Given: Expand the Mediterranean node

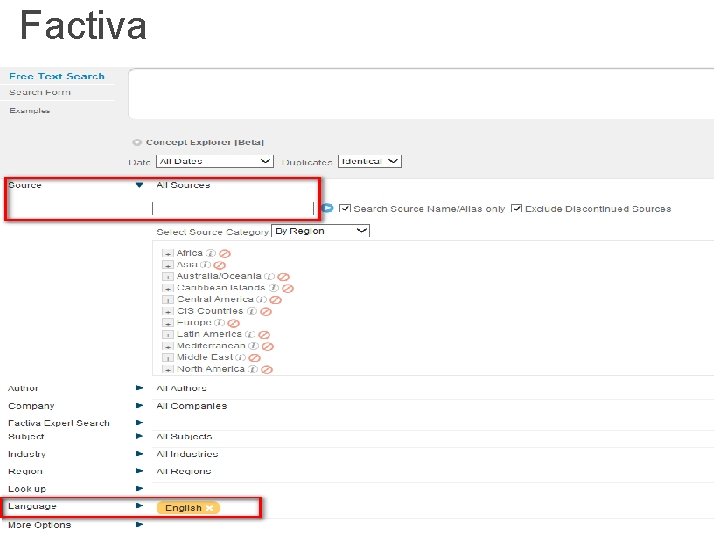Looking at the screenshot, I should tap(168, 346).
